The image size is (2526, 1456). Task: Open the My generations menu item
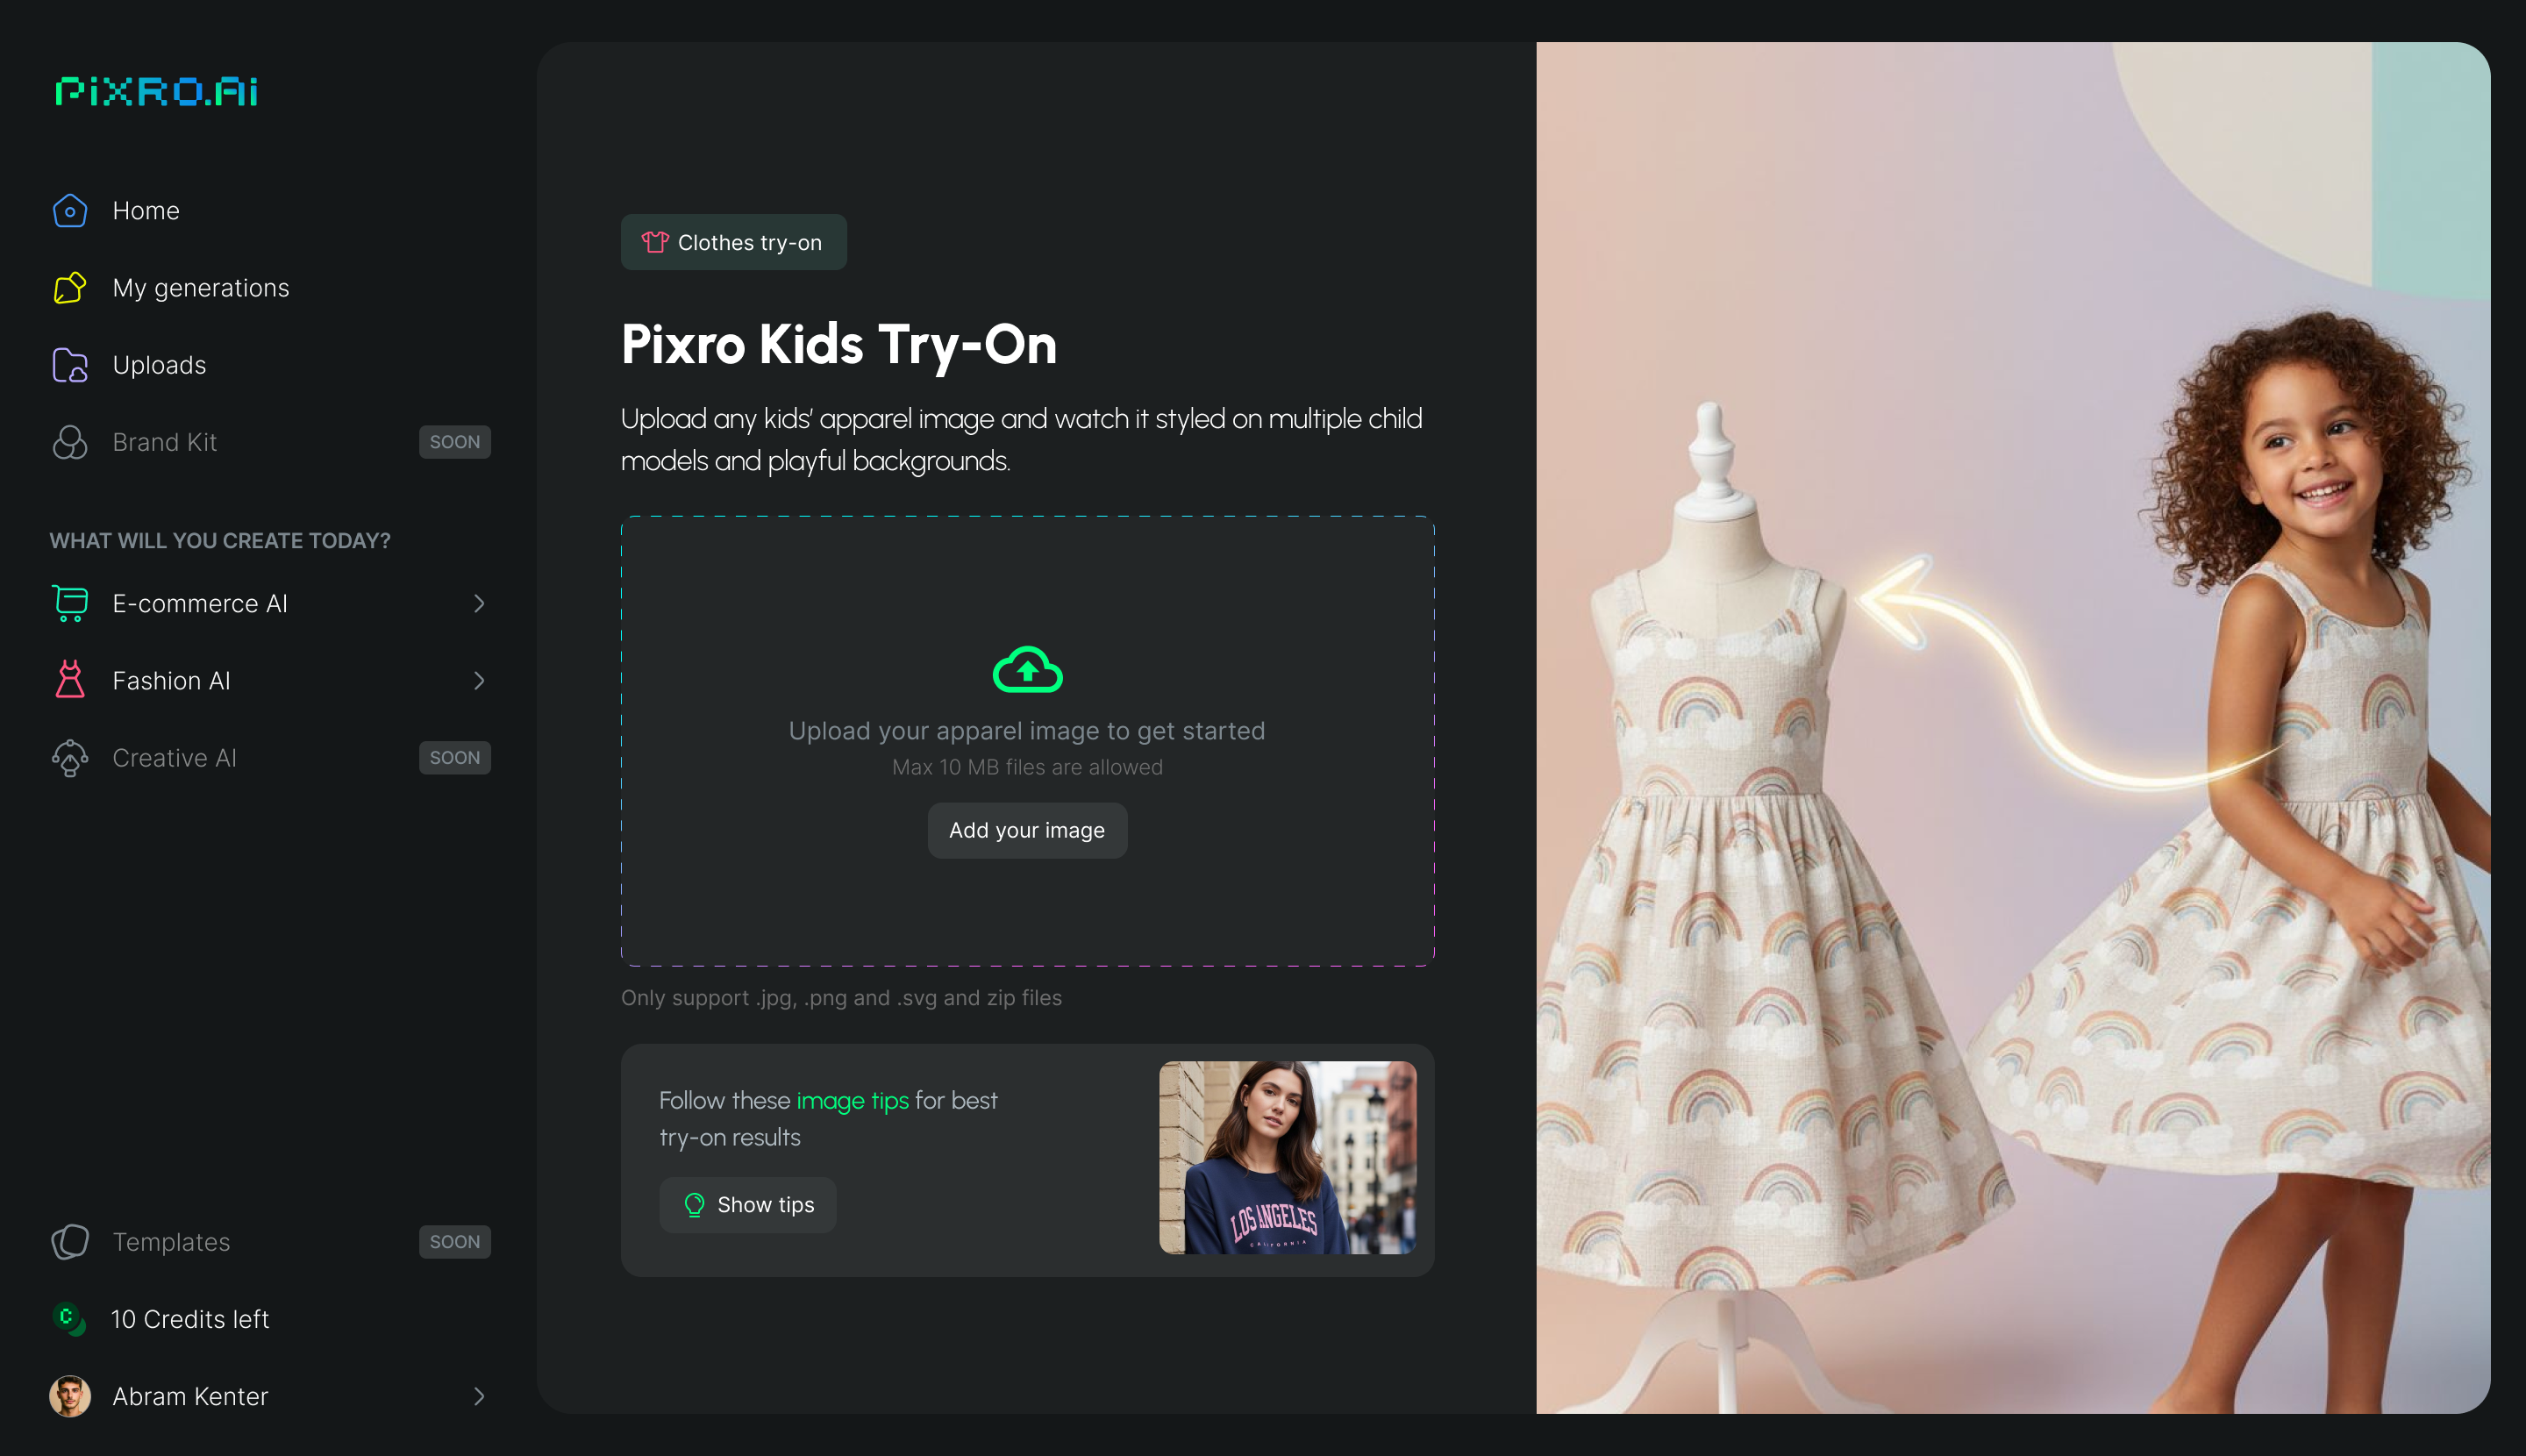point(200,288)
